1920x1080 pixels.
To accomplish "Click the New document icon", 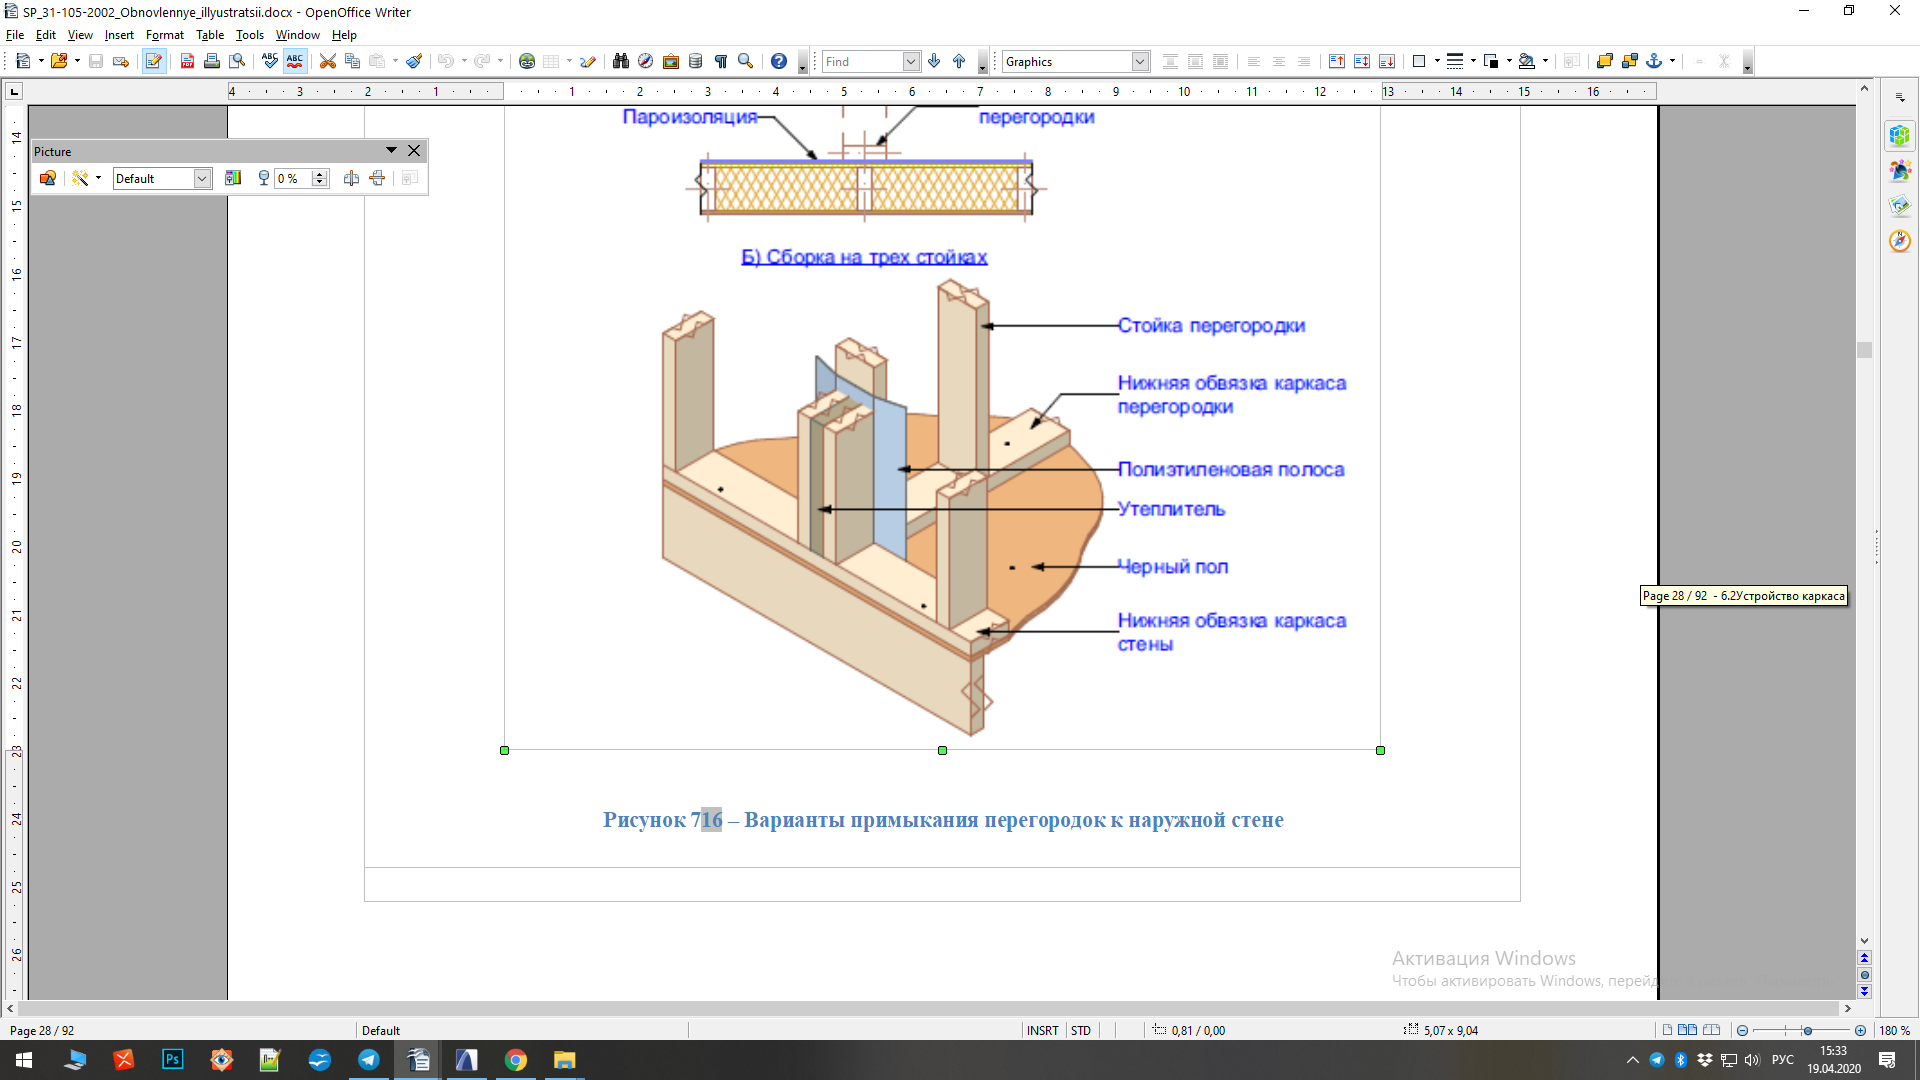I will tap(23, 61).
